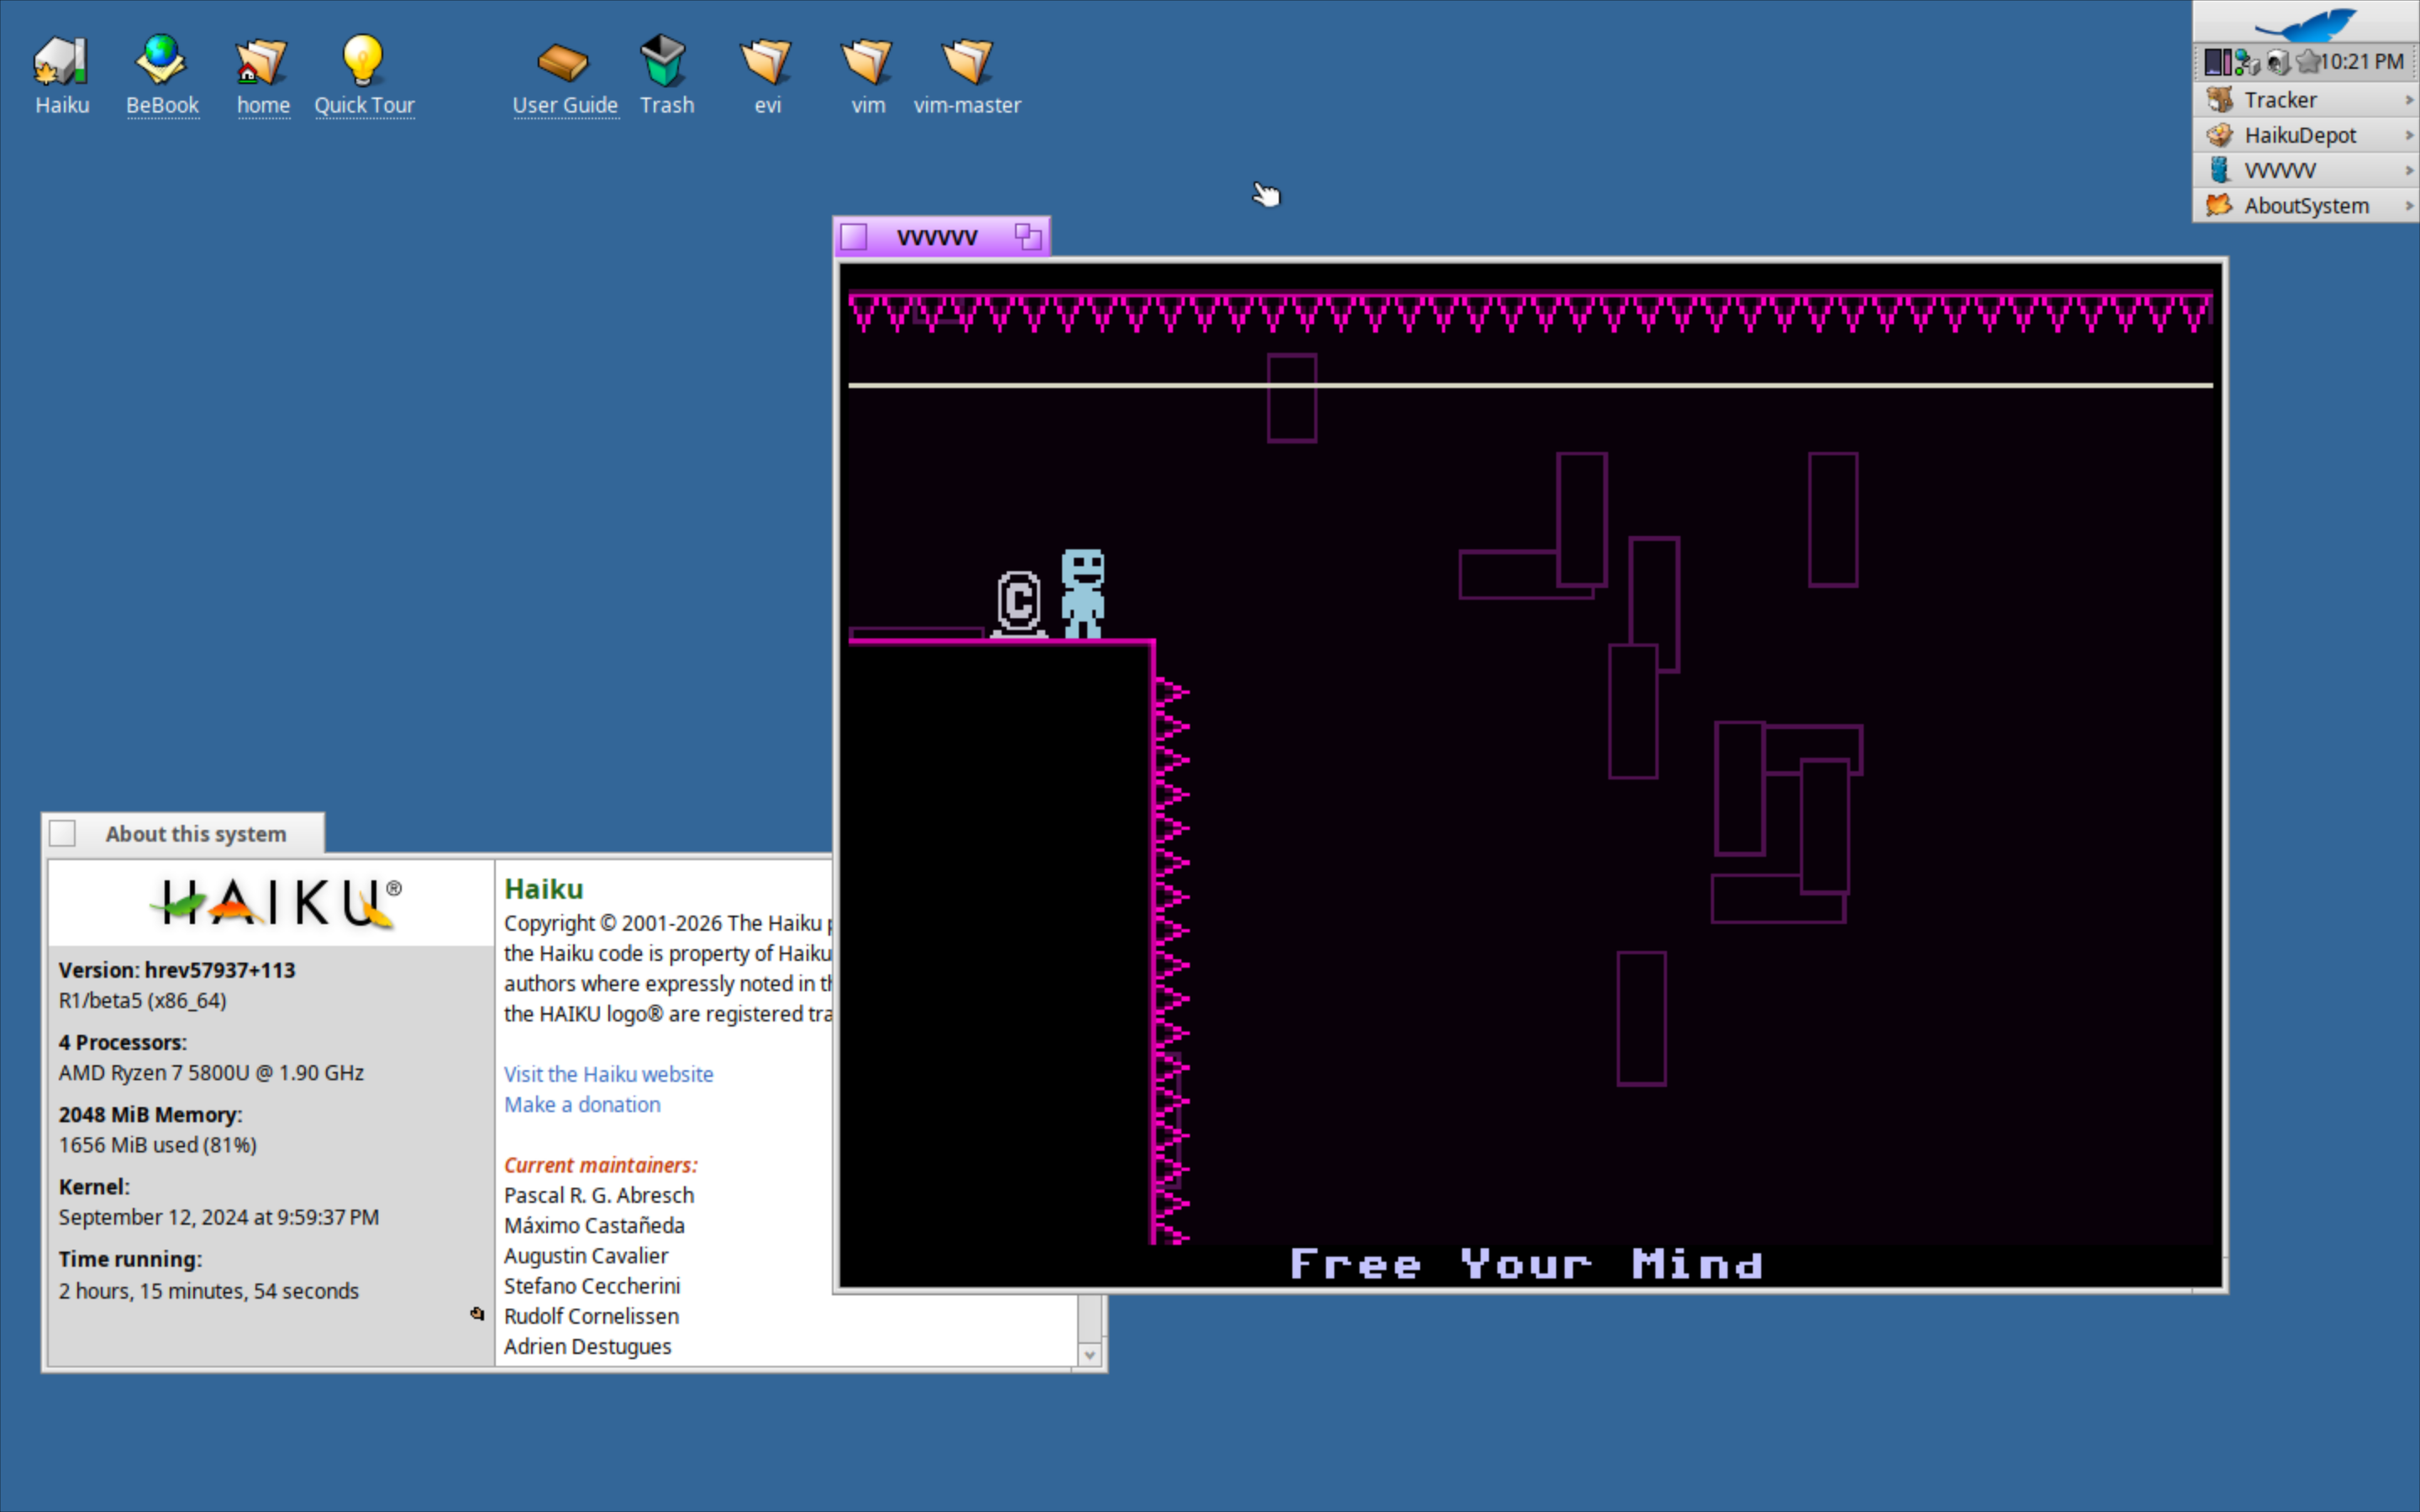Screen dimensions: 2420x1512
Task: Click the VVVVVV window zoom button
Action: pos(1028,237)
